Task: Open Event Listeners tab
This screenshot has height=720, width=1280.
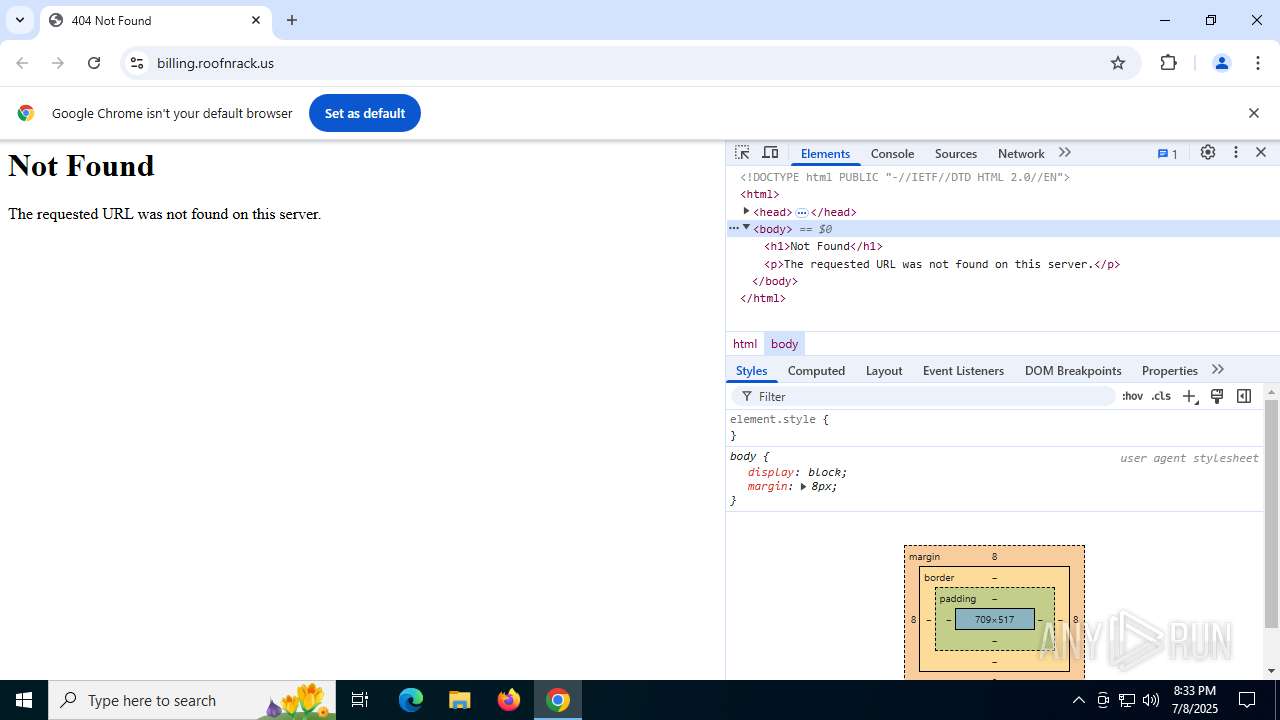Action: tap(963, 371)
